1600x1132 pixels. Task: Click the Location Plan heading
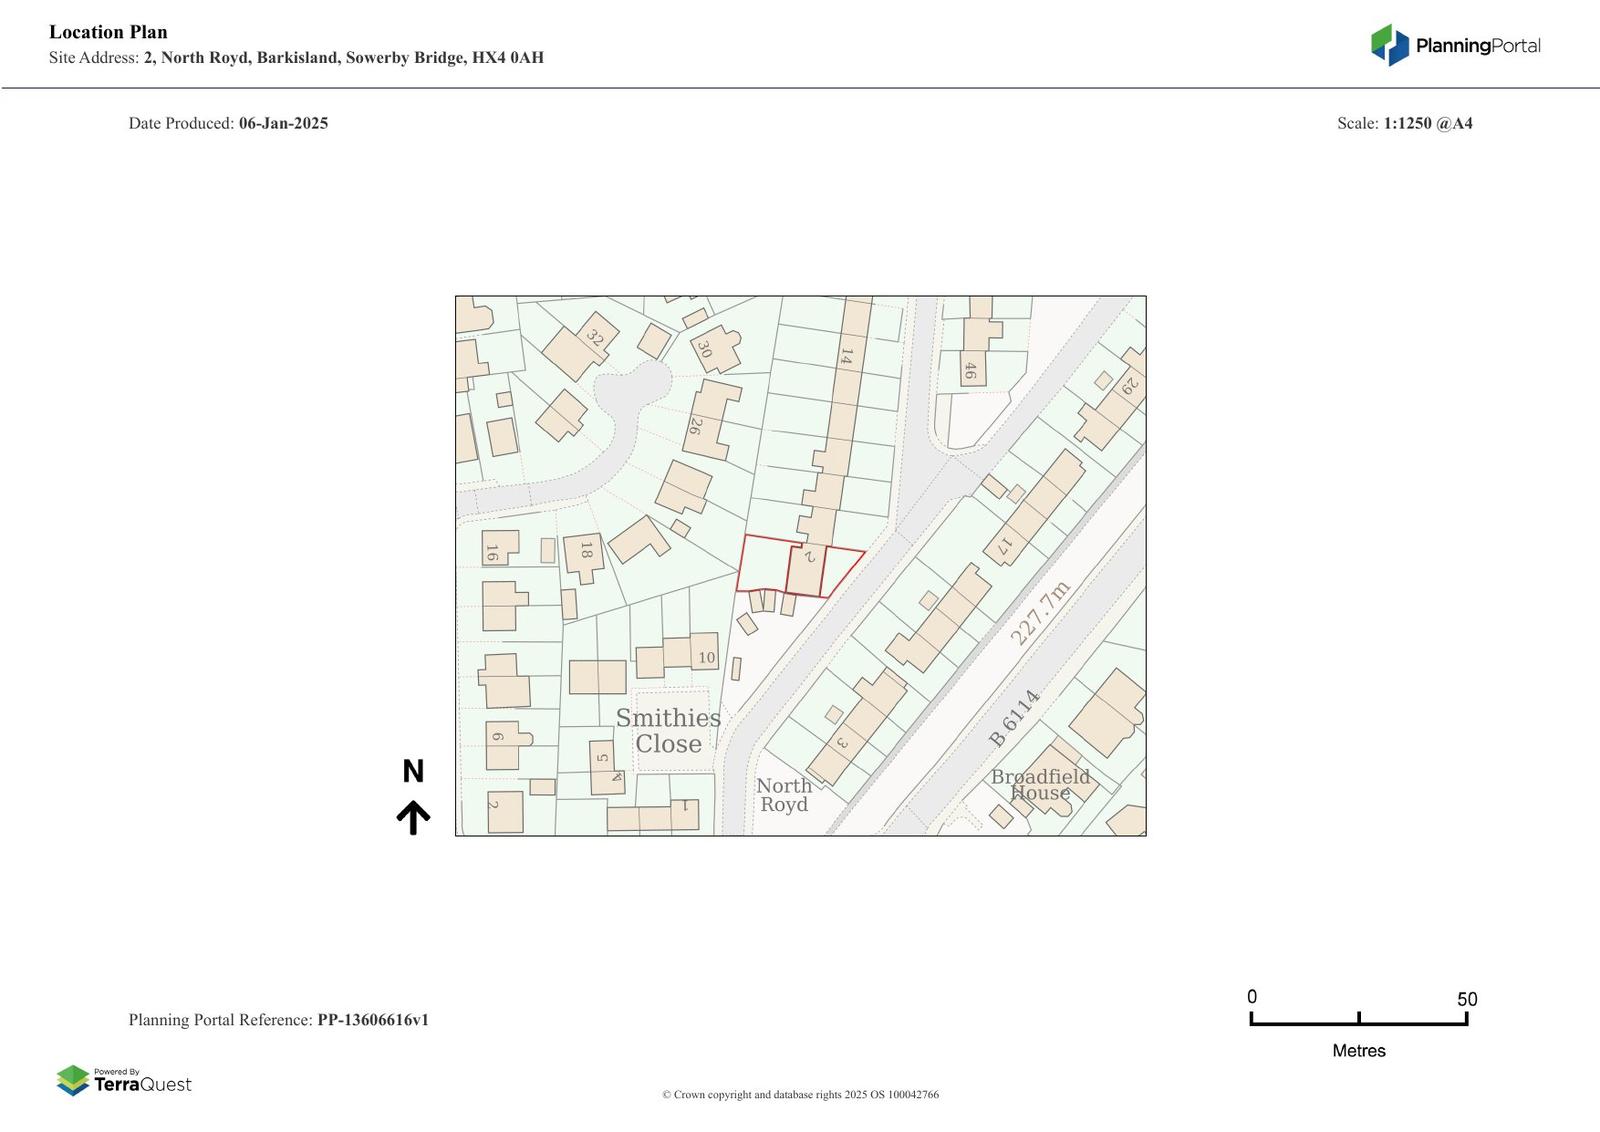pyautogui.click(x=108, y=32)
